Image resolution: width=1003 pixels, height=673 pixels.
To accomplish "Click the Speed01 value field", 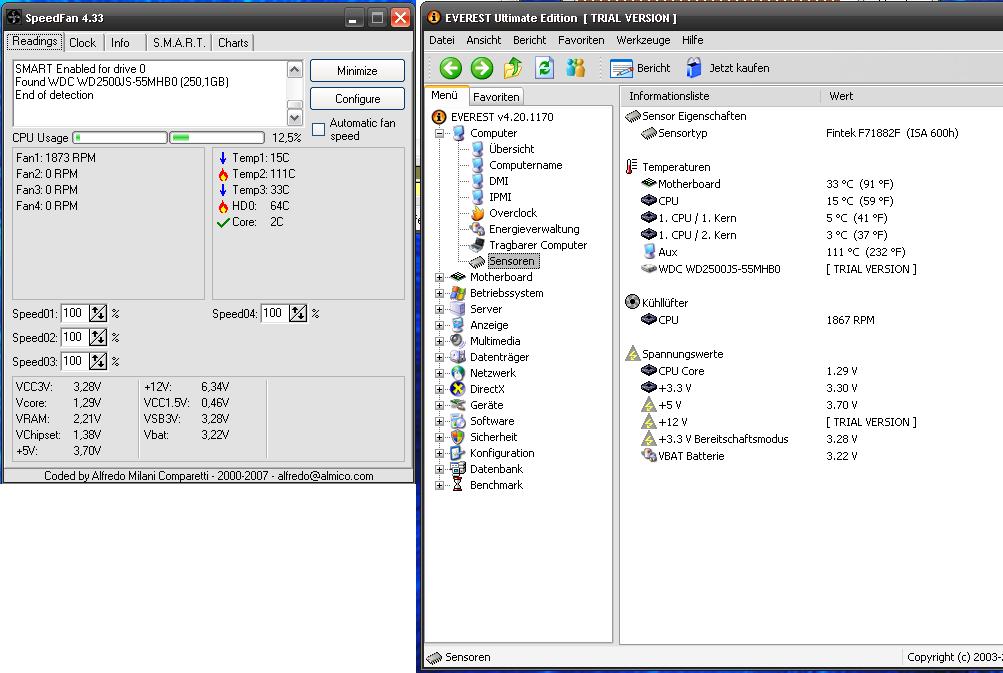I will pos(74,313).
